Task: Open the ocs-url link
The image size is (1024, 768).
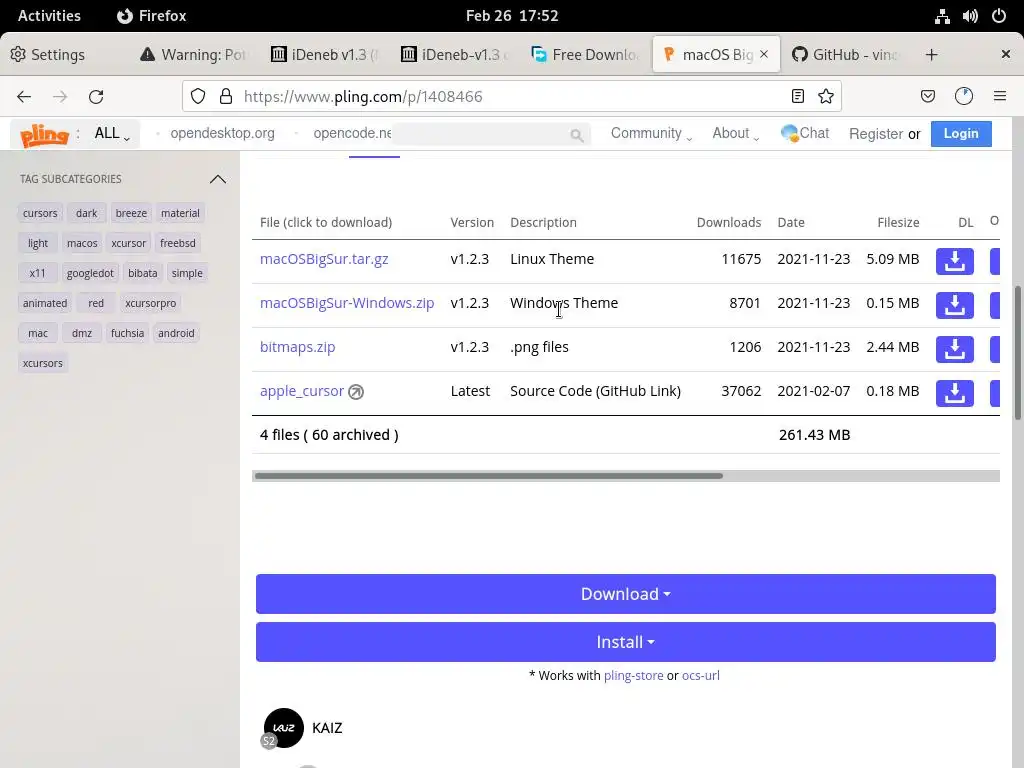Action: pos(701,675)
